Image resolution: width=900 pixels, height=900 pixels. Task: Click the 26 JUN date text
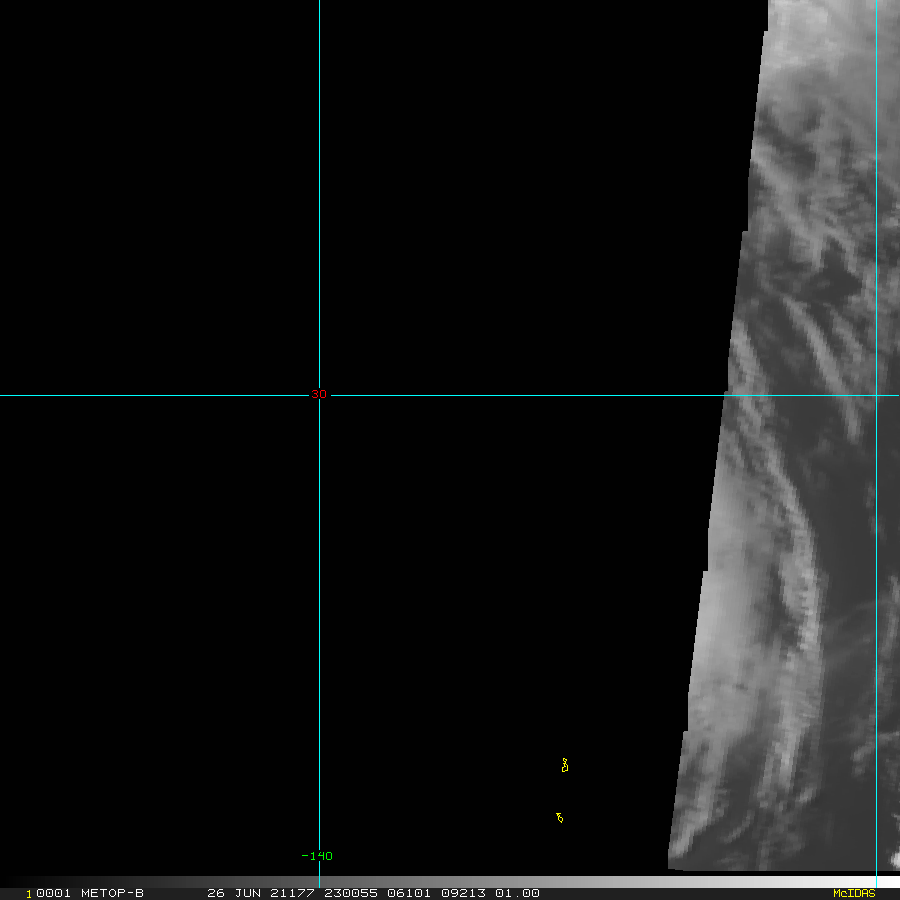[x=232, y=893]
